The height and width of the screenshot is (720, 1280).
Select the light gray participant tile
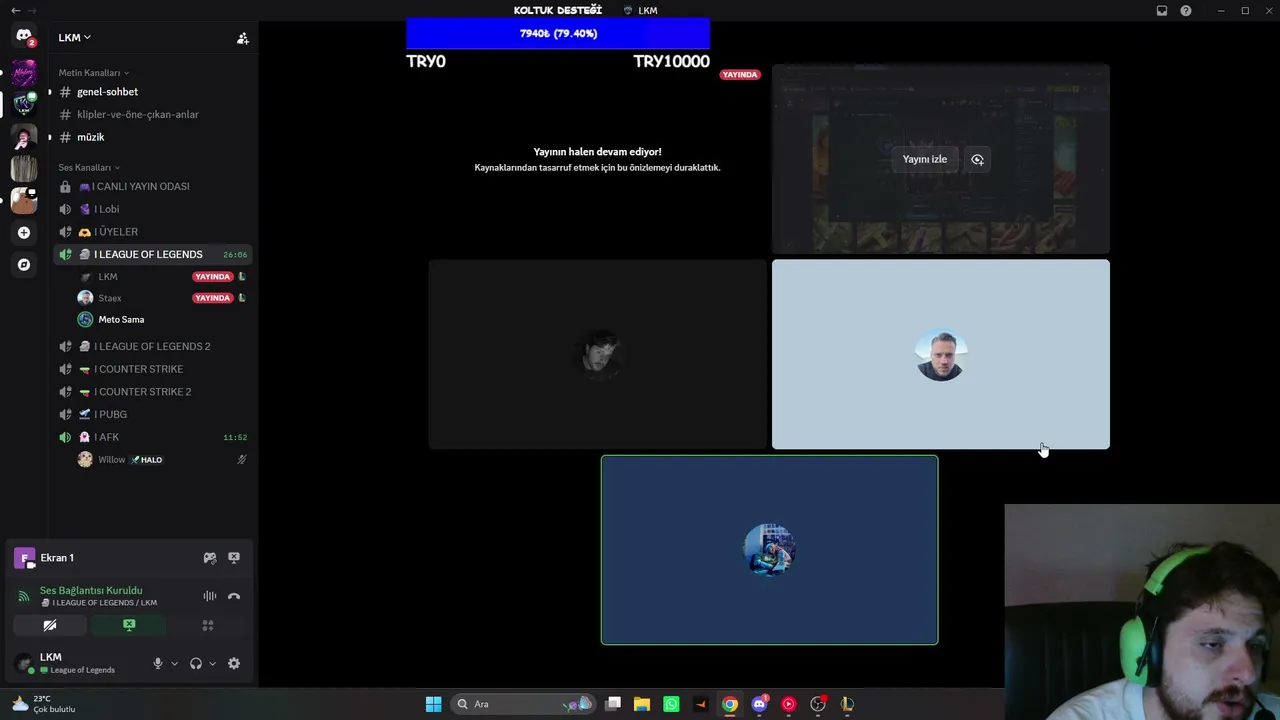coord(941,354)
